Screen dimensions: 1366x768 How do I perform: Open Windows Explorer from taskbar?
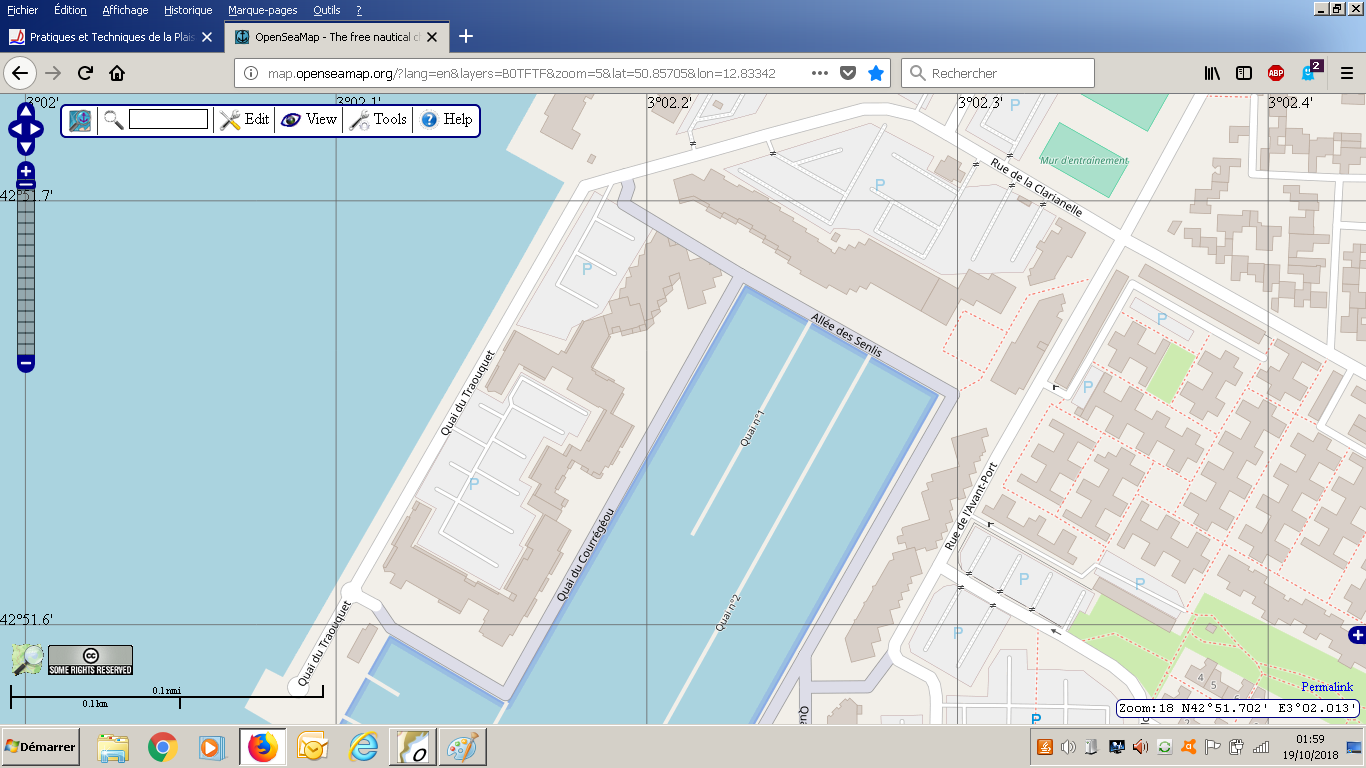click(113, 747)
